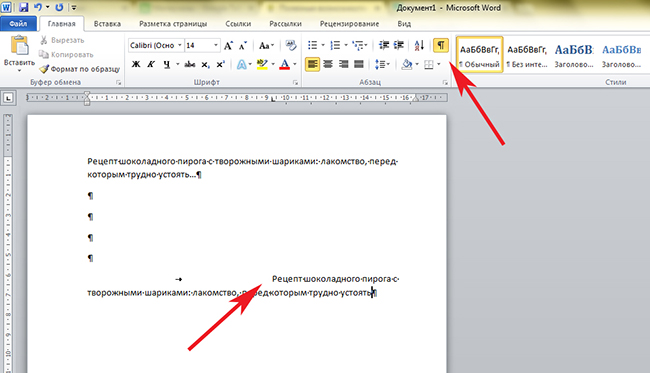
Task: Click the tab selector left of the ruler
Action: [8, 98]
